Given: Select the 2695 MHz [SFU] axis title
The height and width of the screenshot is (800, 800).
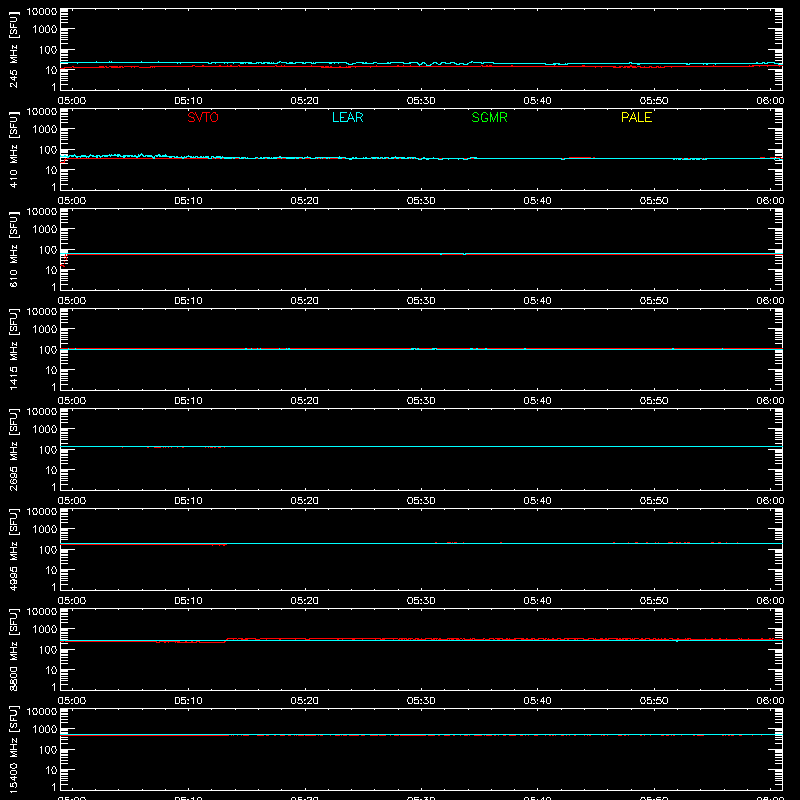Looking at the screenshot, I should click(13, 449).
